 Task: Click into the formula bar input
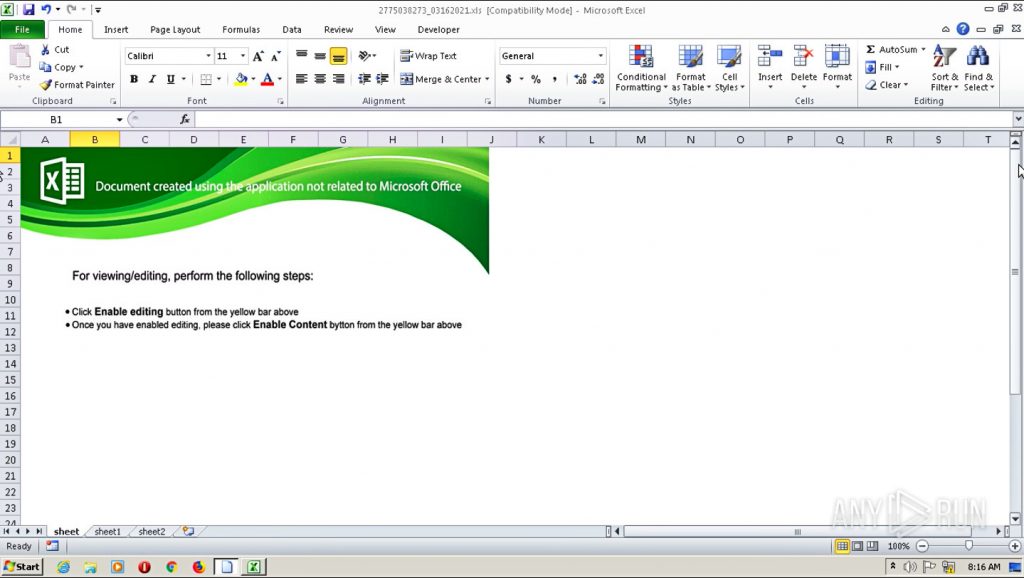(600, 119)
